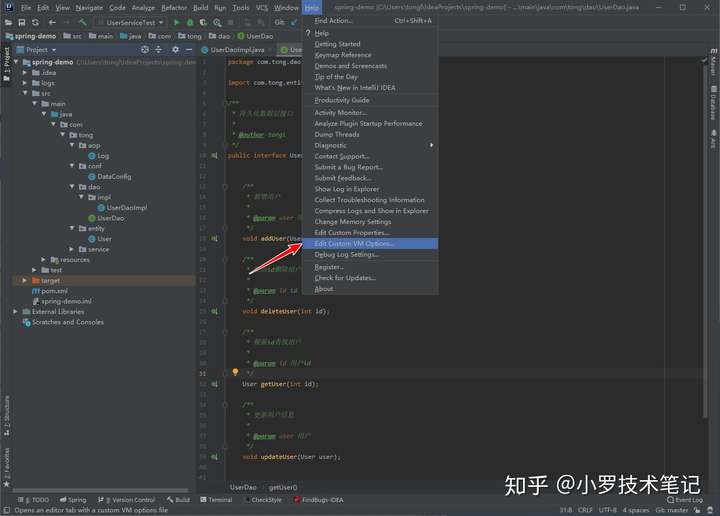Click the gutter icon beside deleteUser
The image size is (720, 516).
coord(214,311)
